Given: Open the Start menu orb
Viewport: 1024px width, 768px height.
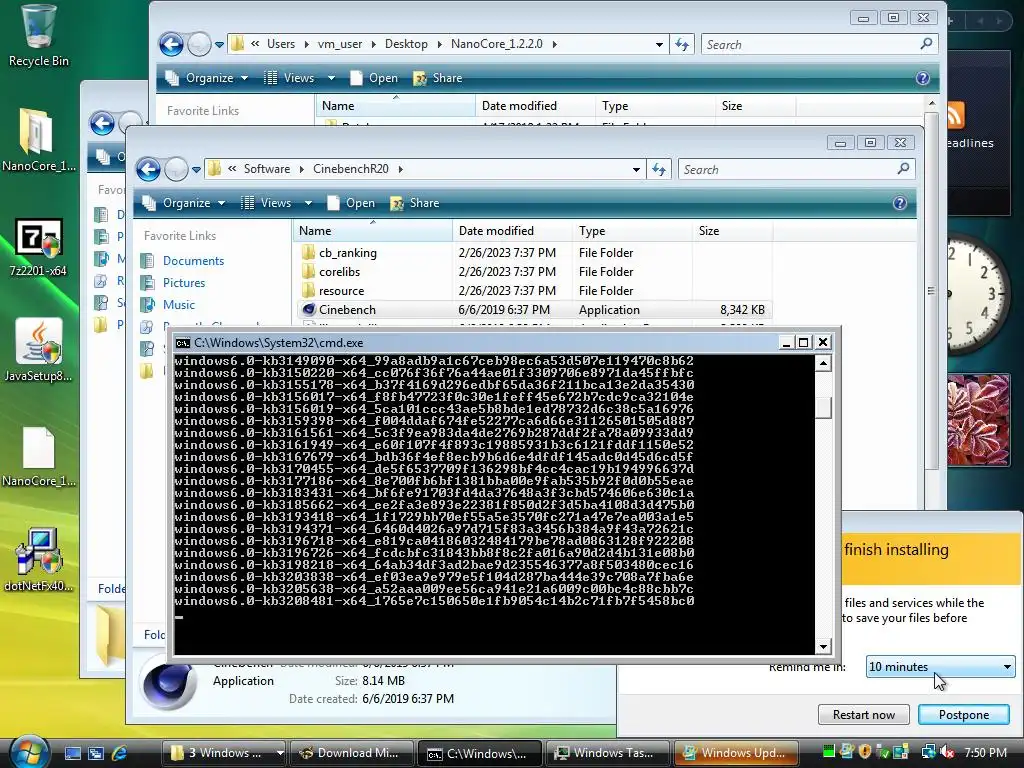Looking at the screenshot, I should click(x=29, y=752).
